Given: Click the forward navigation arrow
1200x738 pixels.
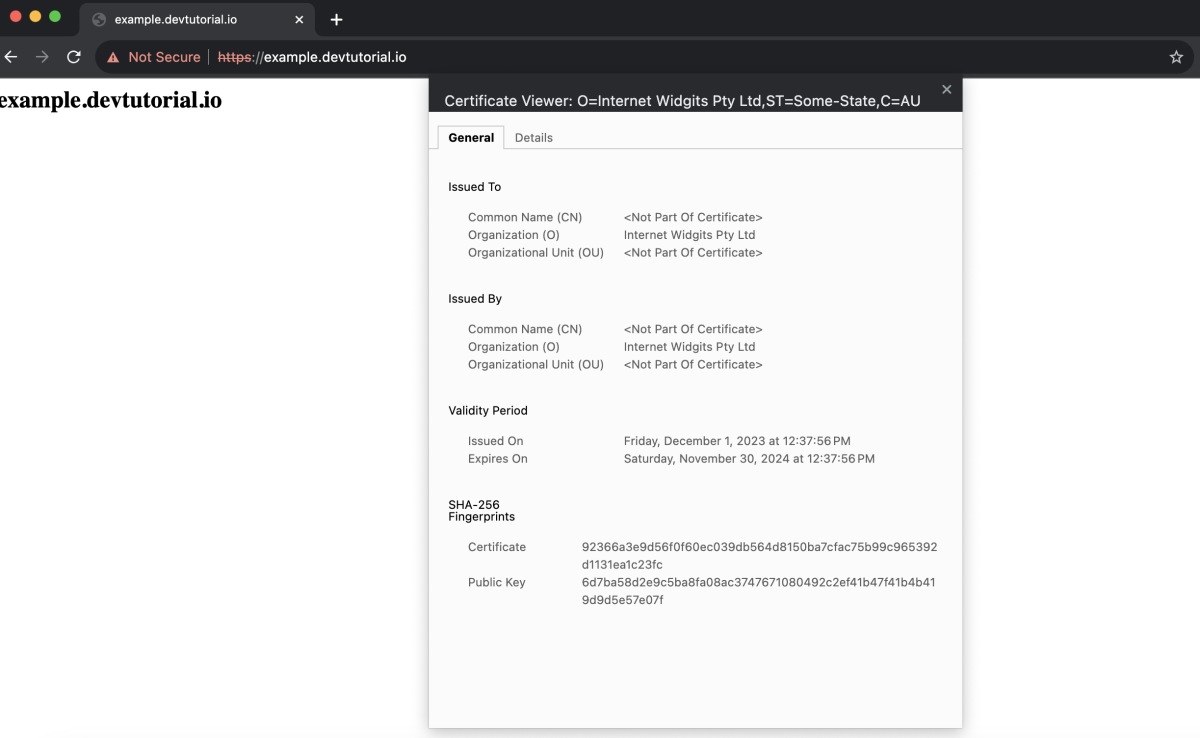Looking at the screenshot, I should tap(42, 57).
